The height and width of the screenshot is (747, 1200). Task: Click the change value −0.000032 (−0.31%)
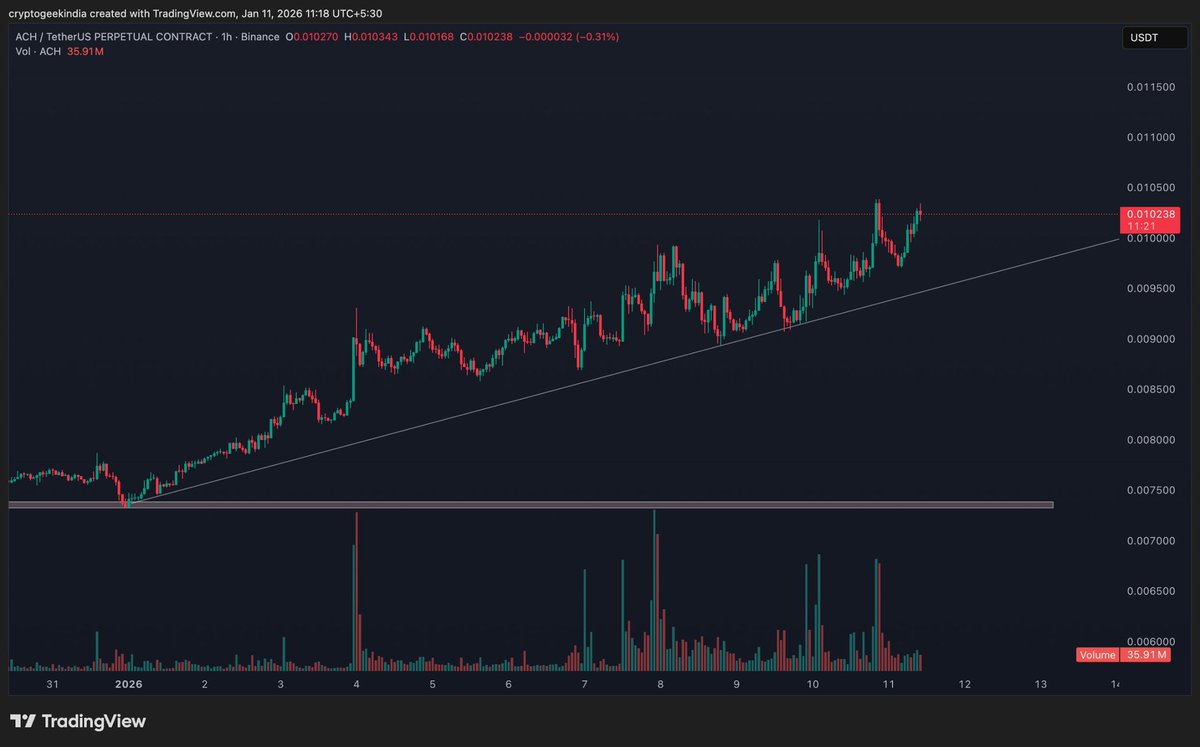[x=569, y=37]
